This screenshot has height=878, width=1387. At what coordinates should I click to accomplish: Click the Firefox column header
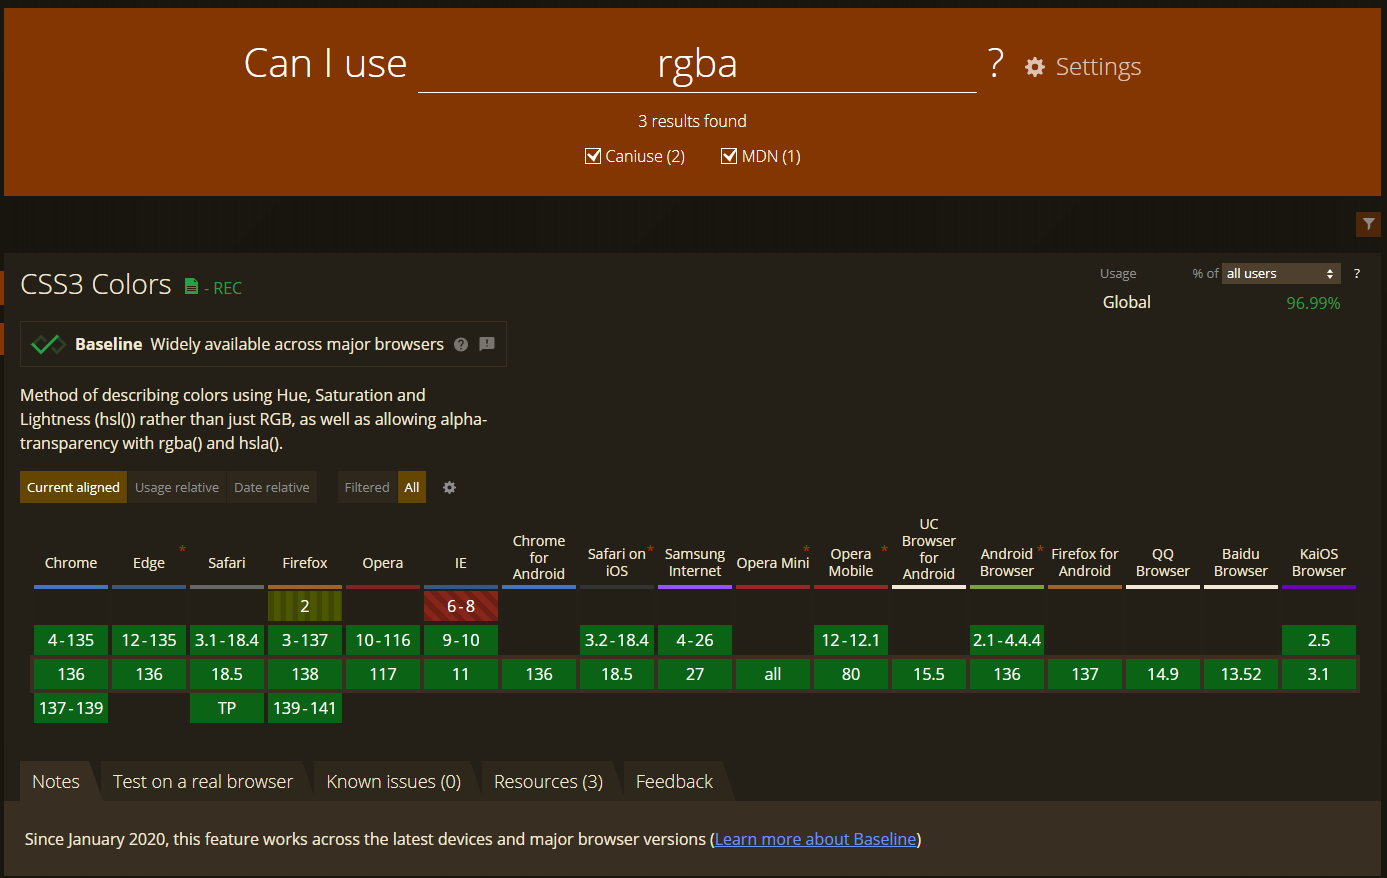305,563
